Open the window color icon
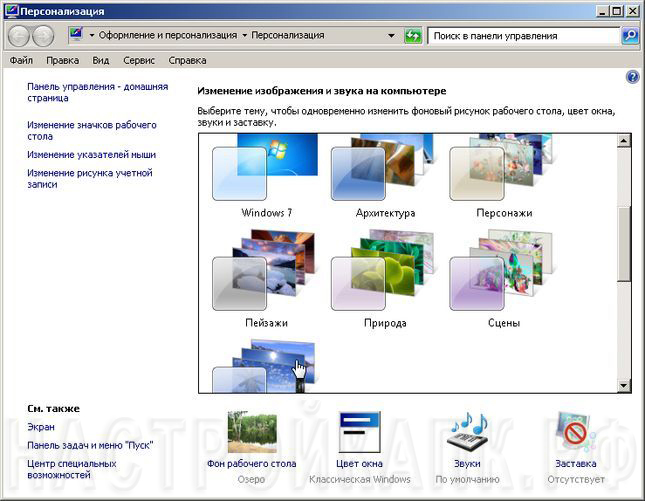This screenshot has width=645, height=501. point(360,432)
